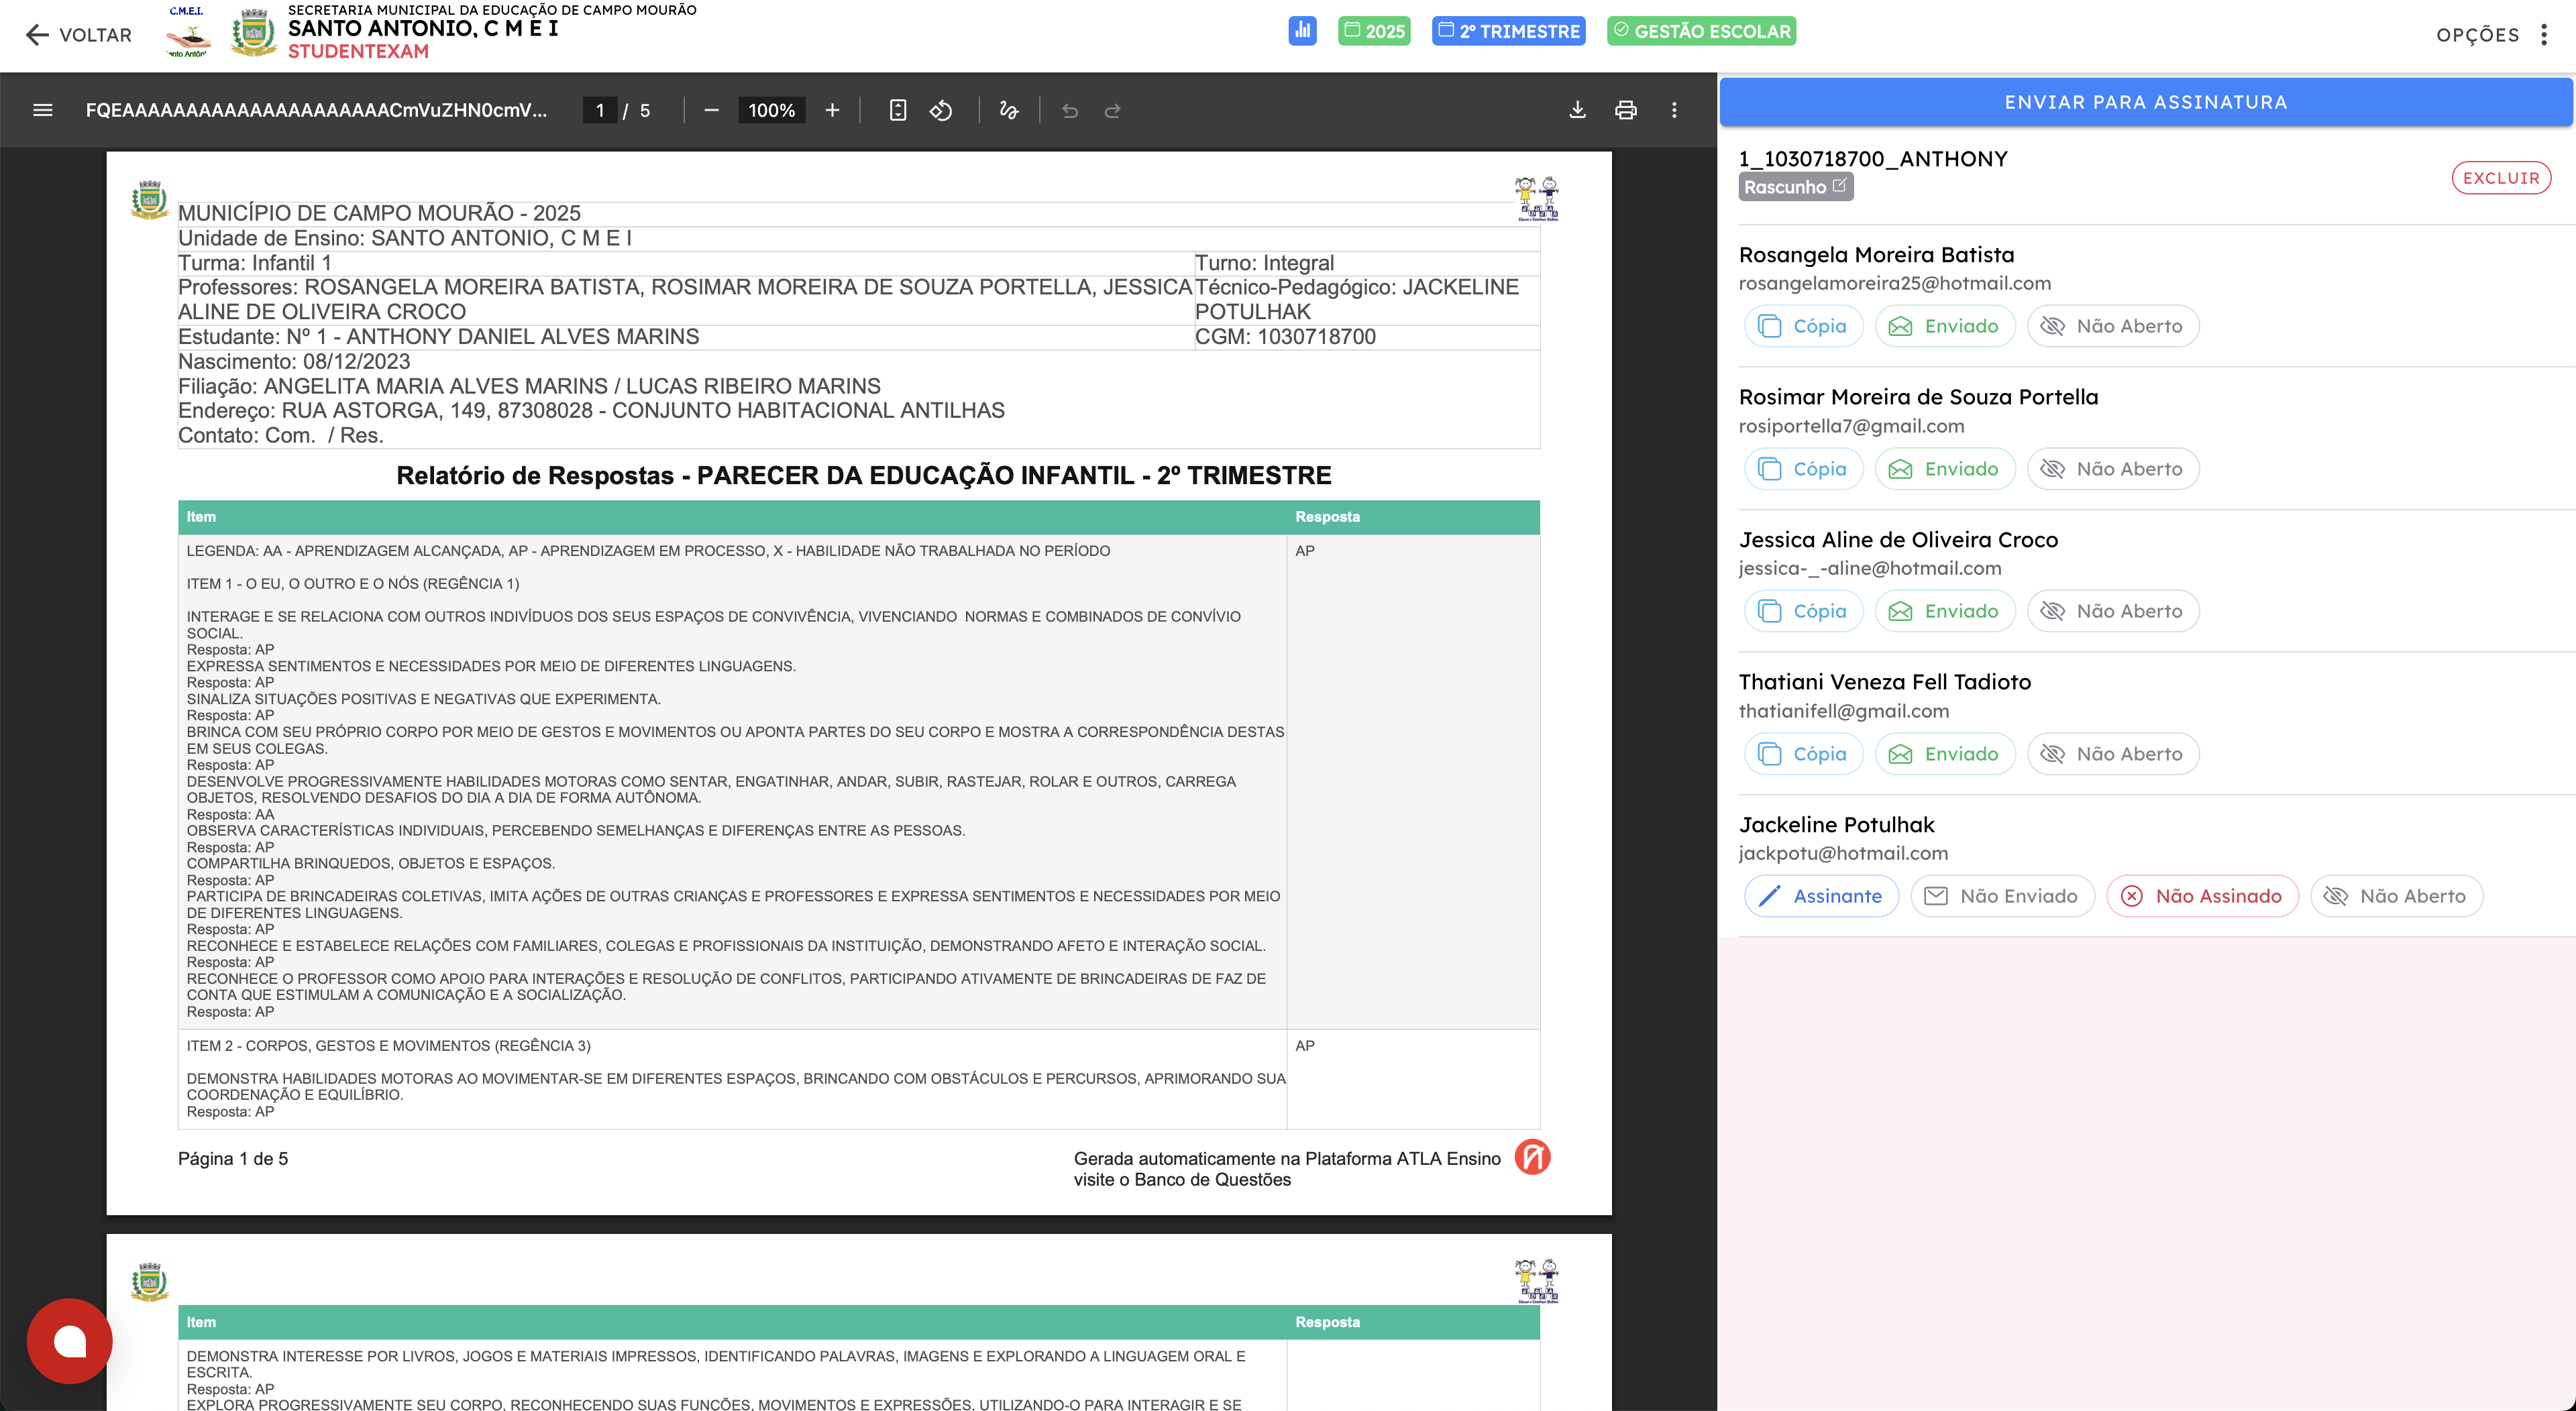The width and height of the screenshot is (2576, 1411).
Task: Click the Página 1 de 5 footer text
Action: click(233, 1158)
